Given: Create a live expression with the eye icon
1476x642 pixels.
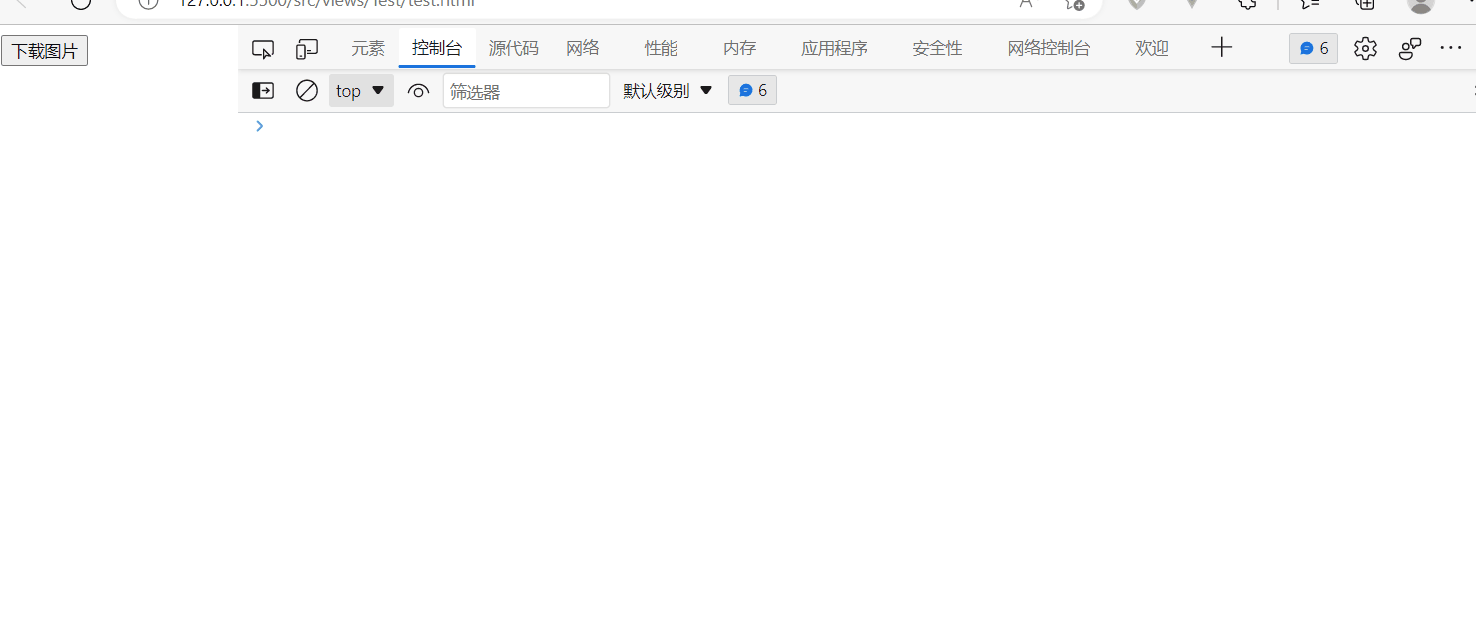Looking at the screenshot, I should 418,90.
